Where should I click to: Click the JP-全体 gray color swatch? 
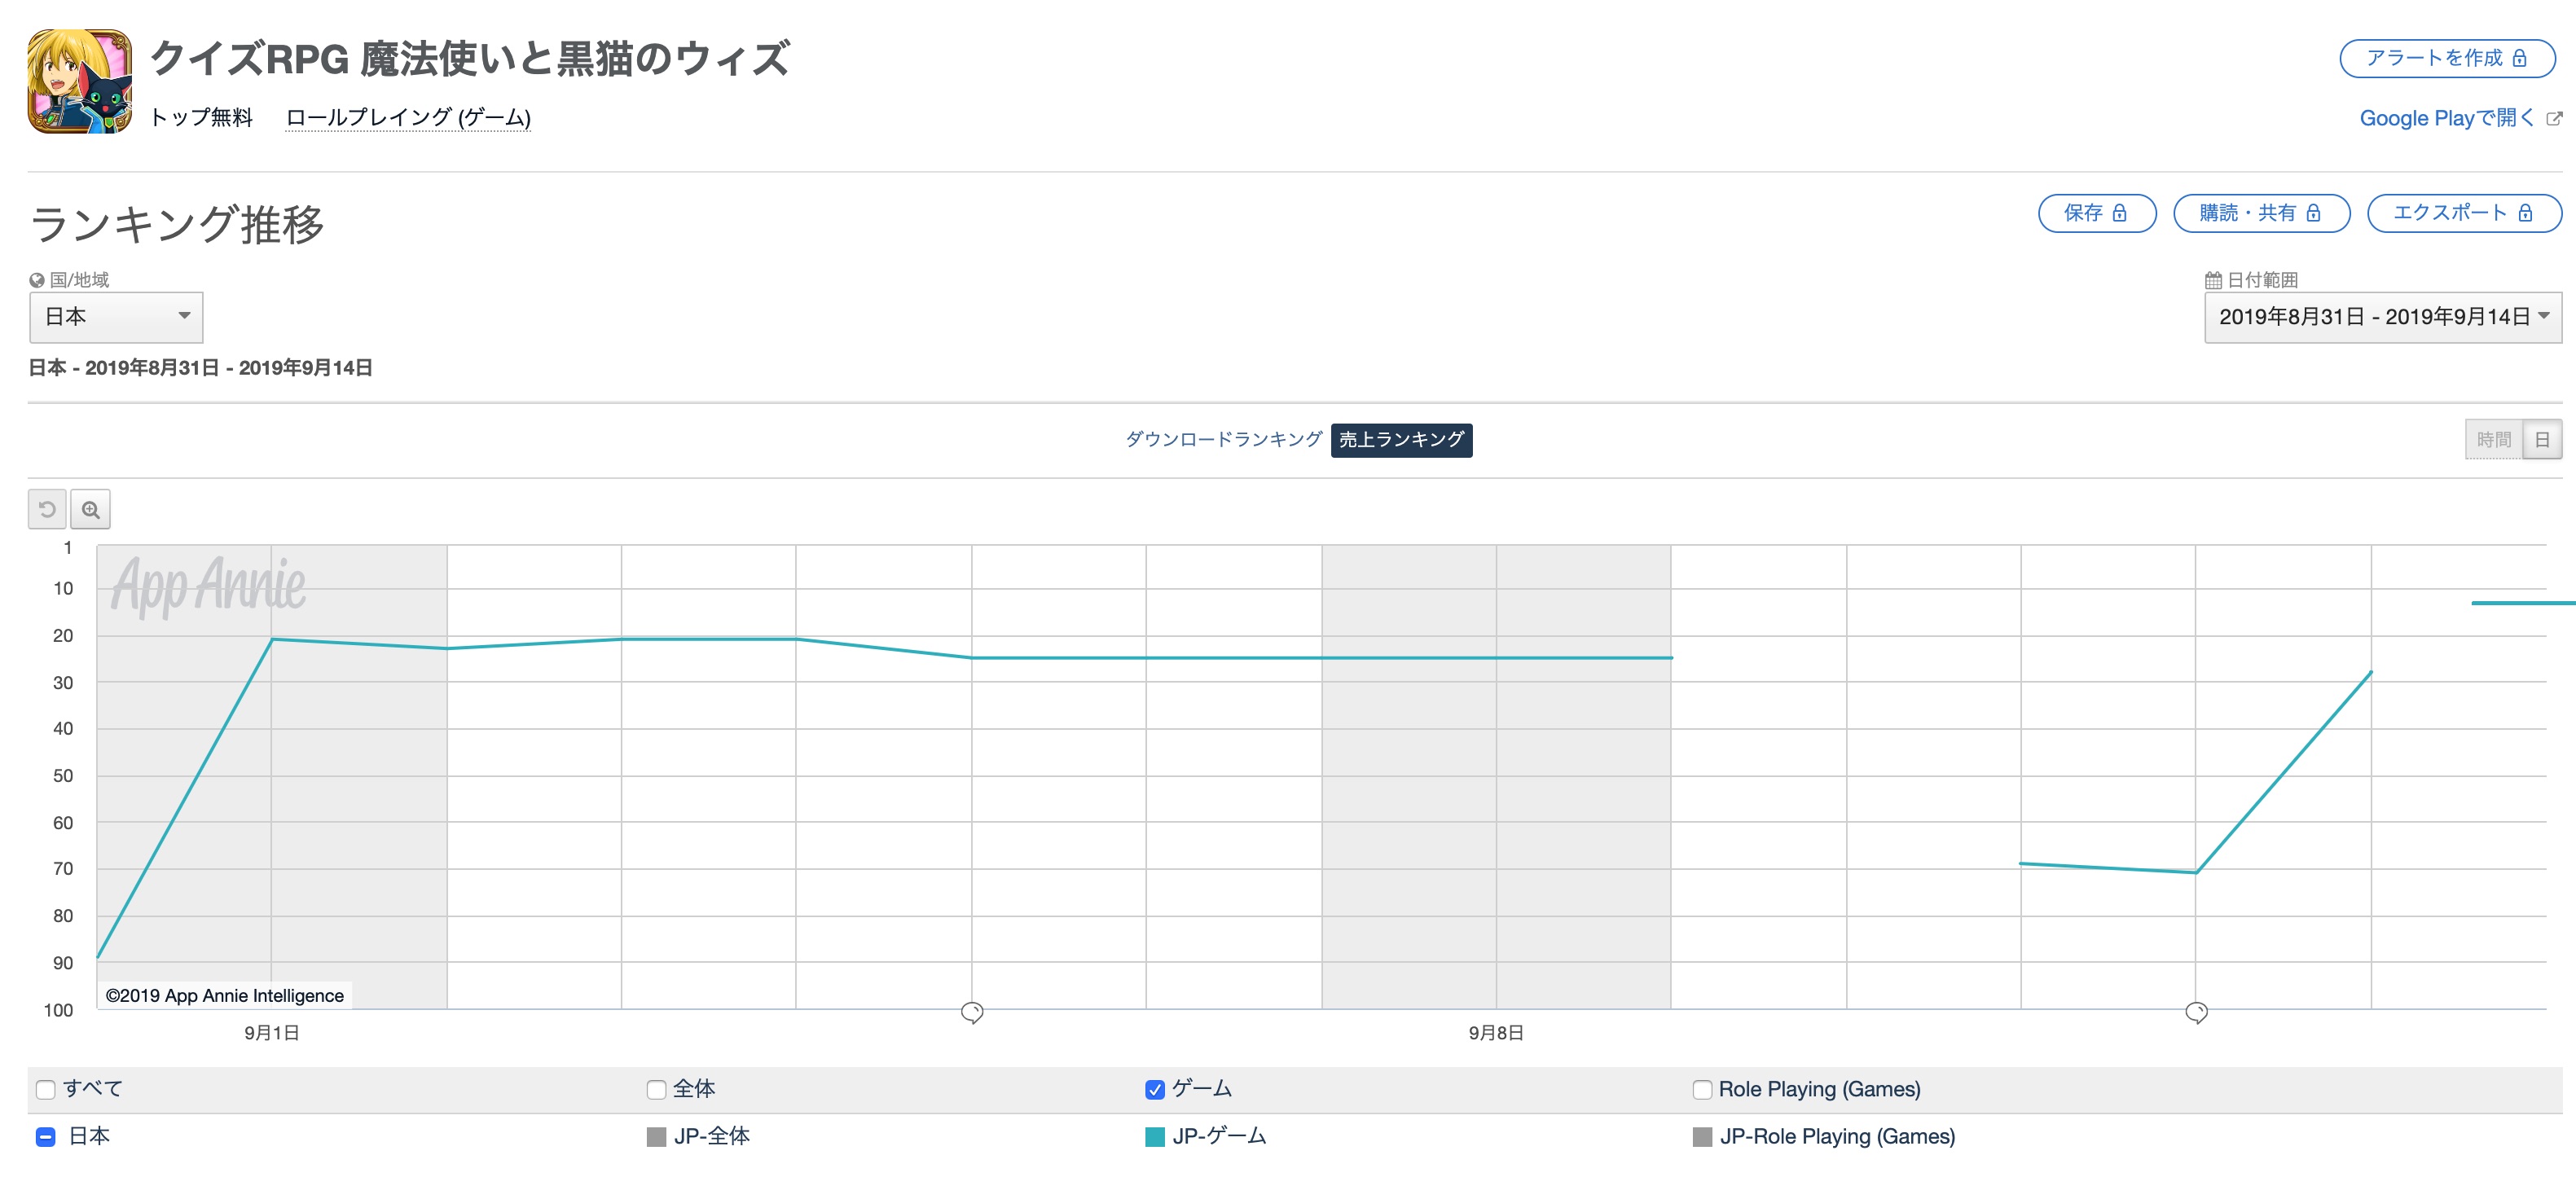656,1137
